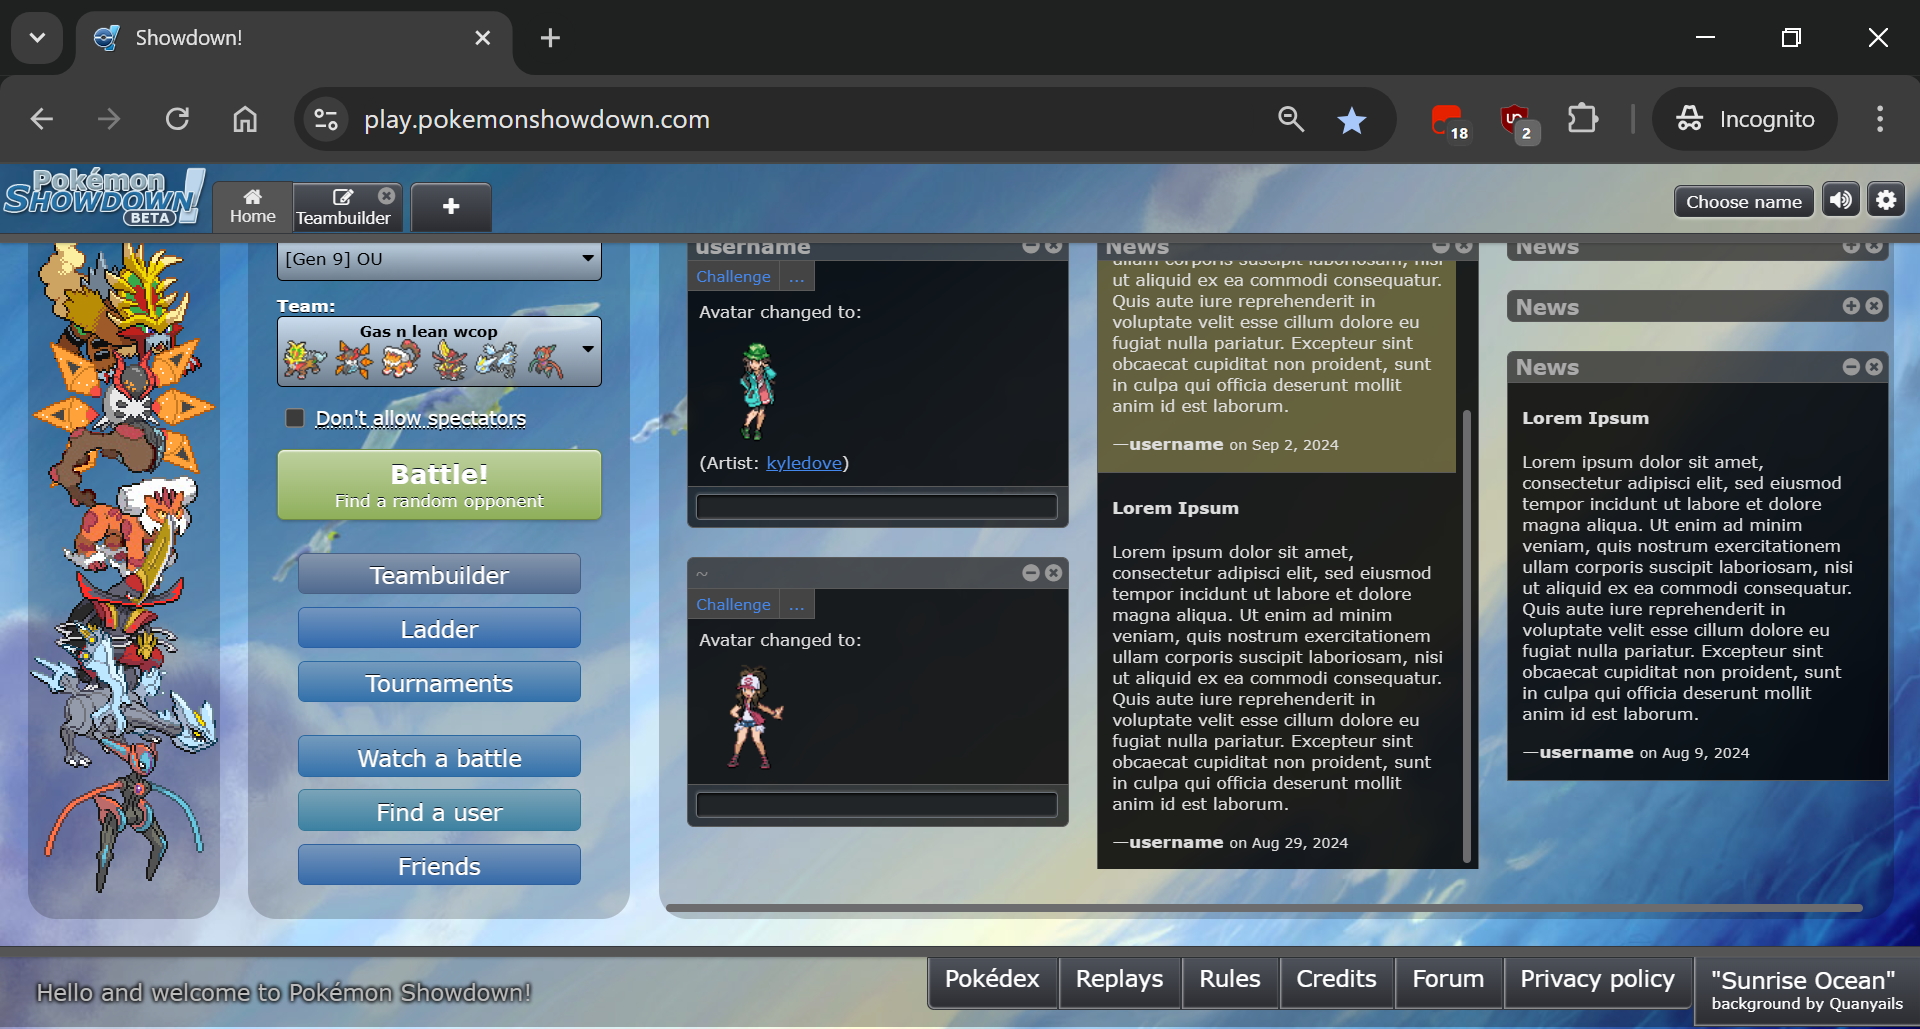The image size is (1920, 1029).
Task: Tick Don't allow spectators checkbox
Action: [x=295, y=418]
